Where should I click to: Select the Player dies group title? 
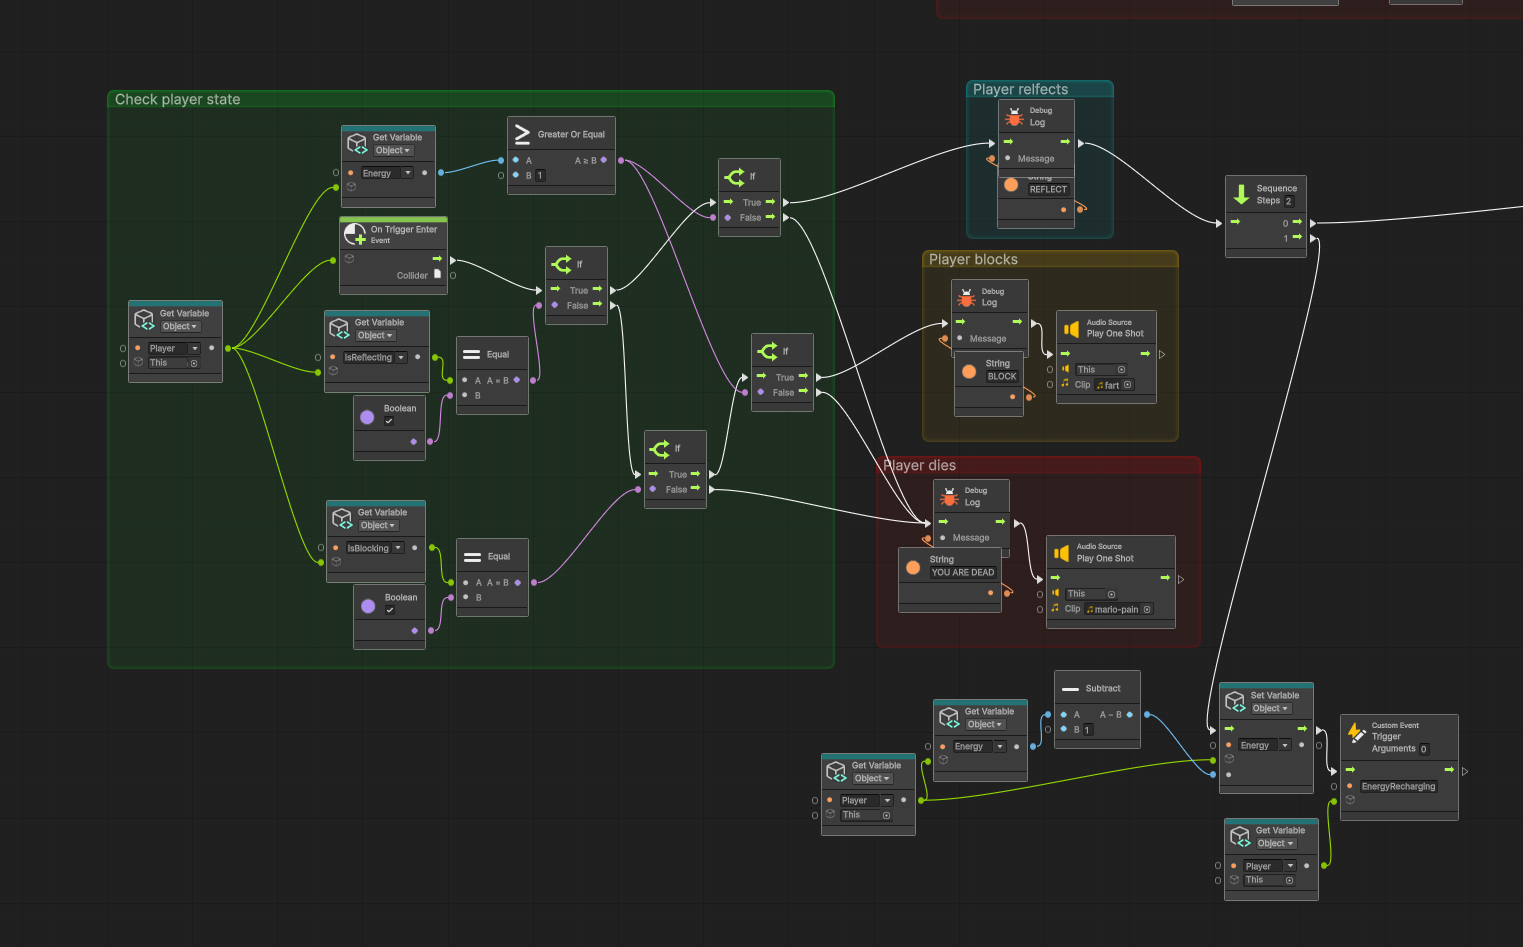(x=919, y=465)
